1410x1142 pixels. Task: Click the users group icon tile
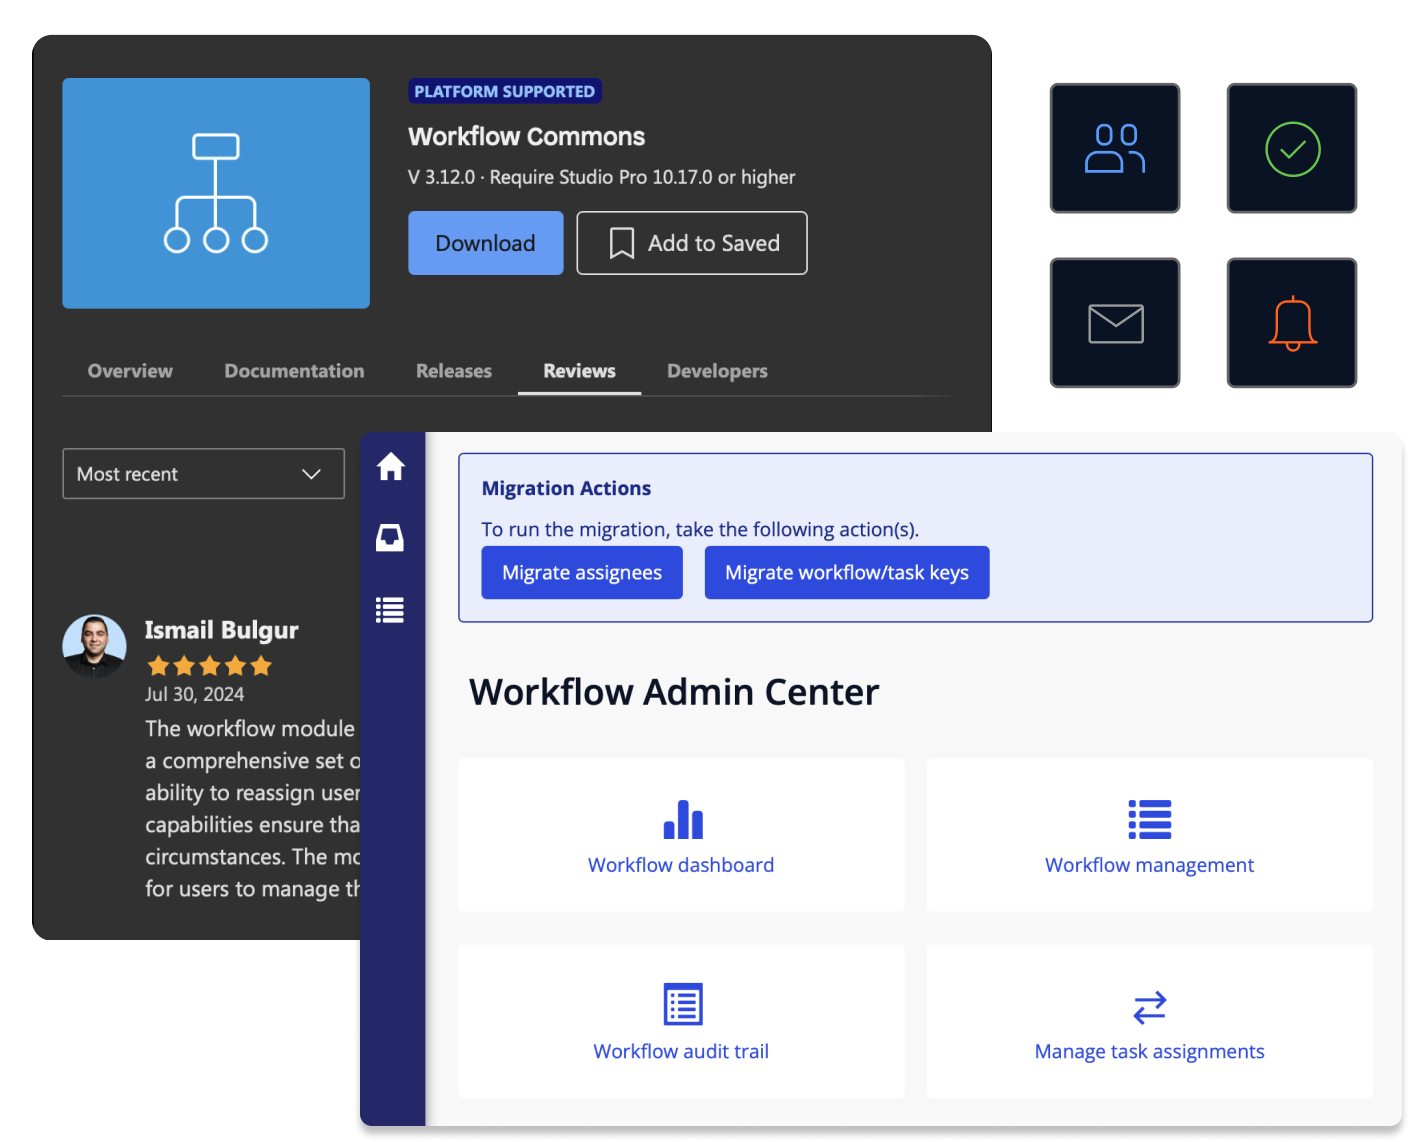pyautogui.click(x=1114, y=148)
